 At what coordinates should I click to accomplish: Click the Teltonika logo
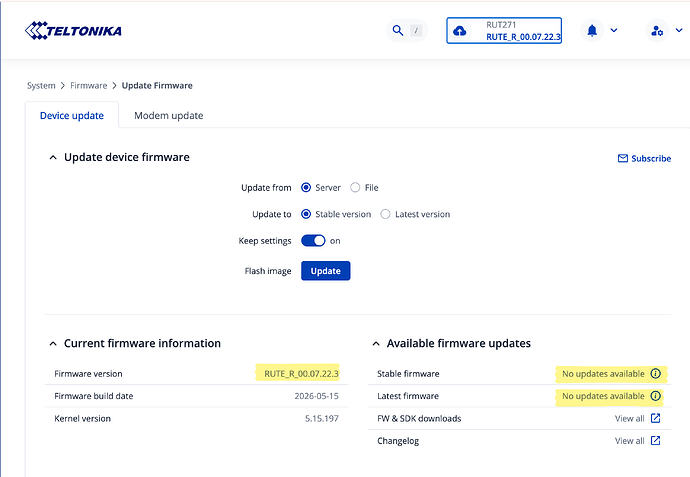(x=73, y=31)
